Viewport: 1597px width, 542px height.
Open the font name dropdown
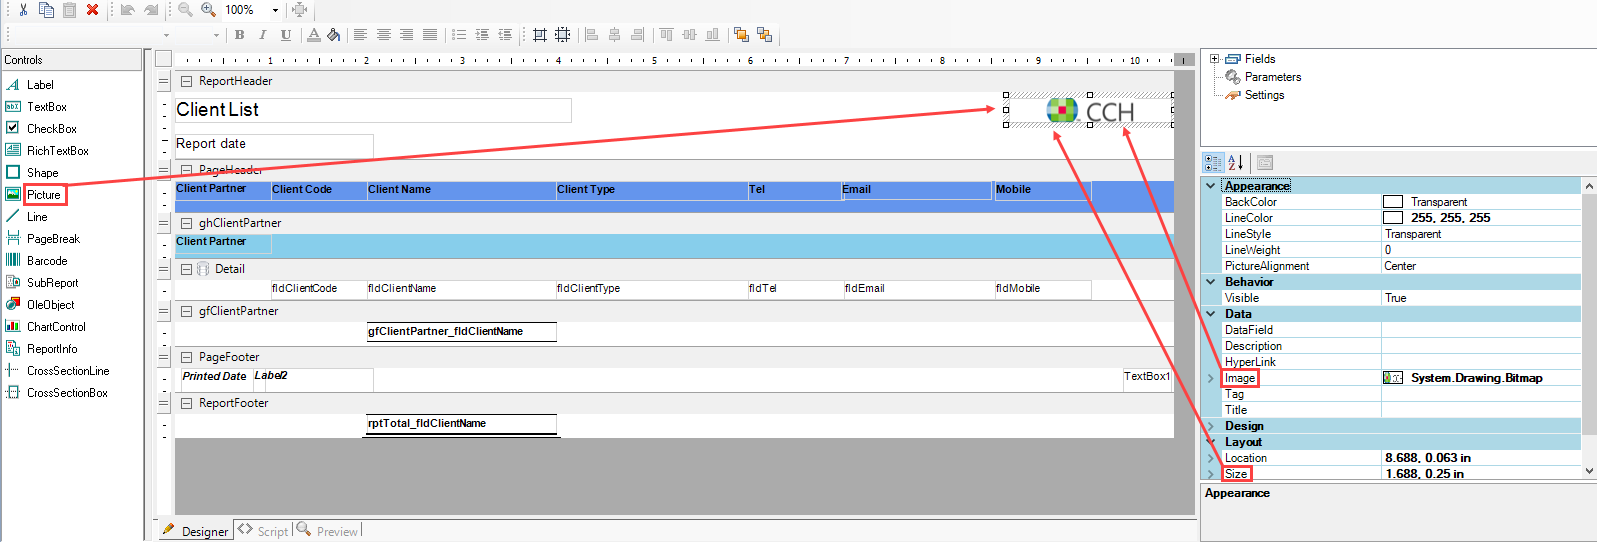166,35
